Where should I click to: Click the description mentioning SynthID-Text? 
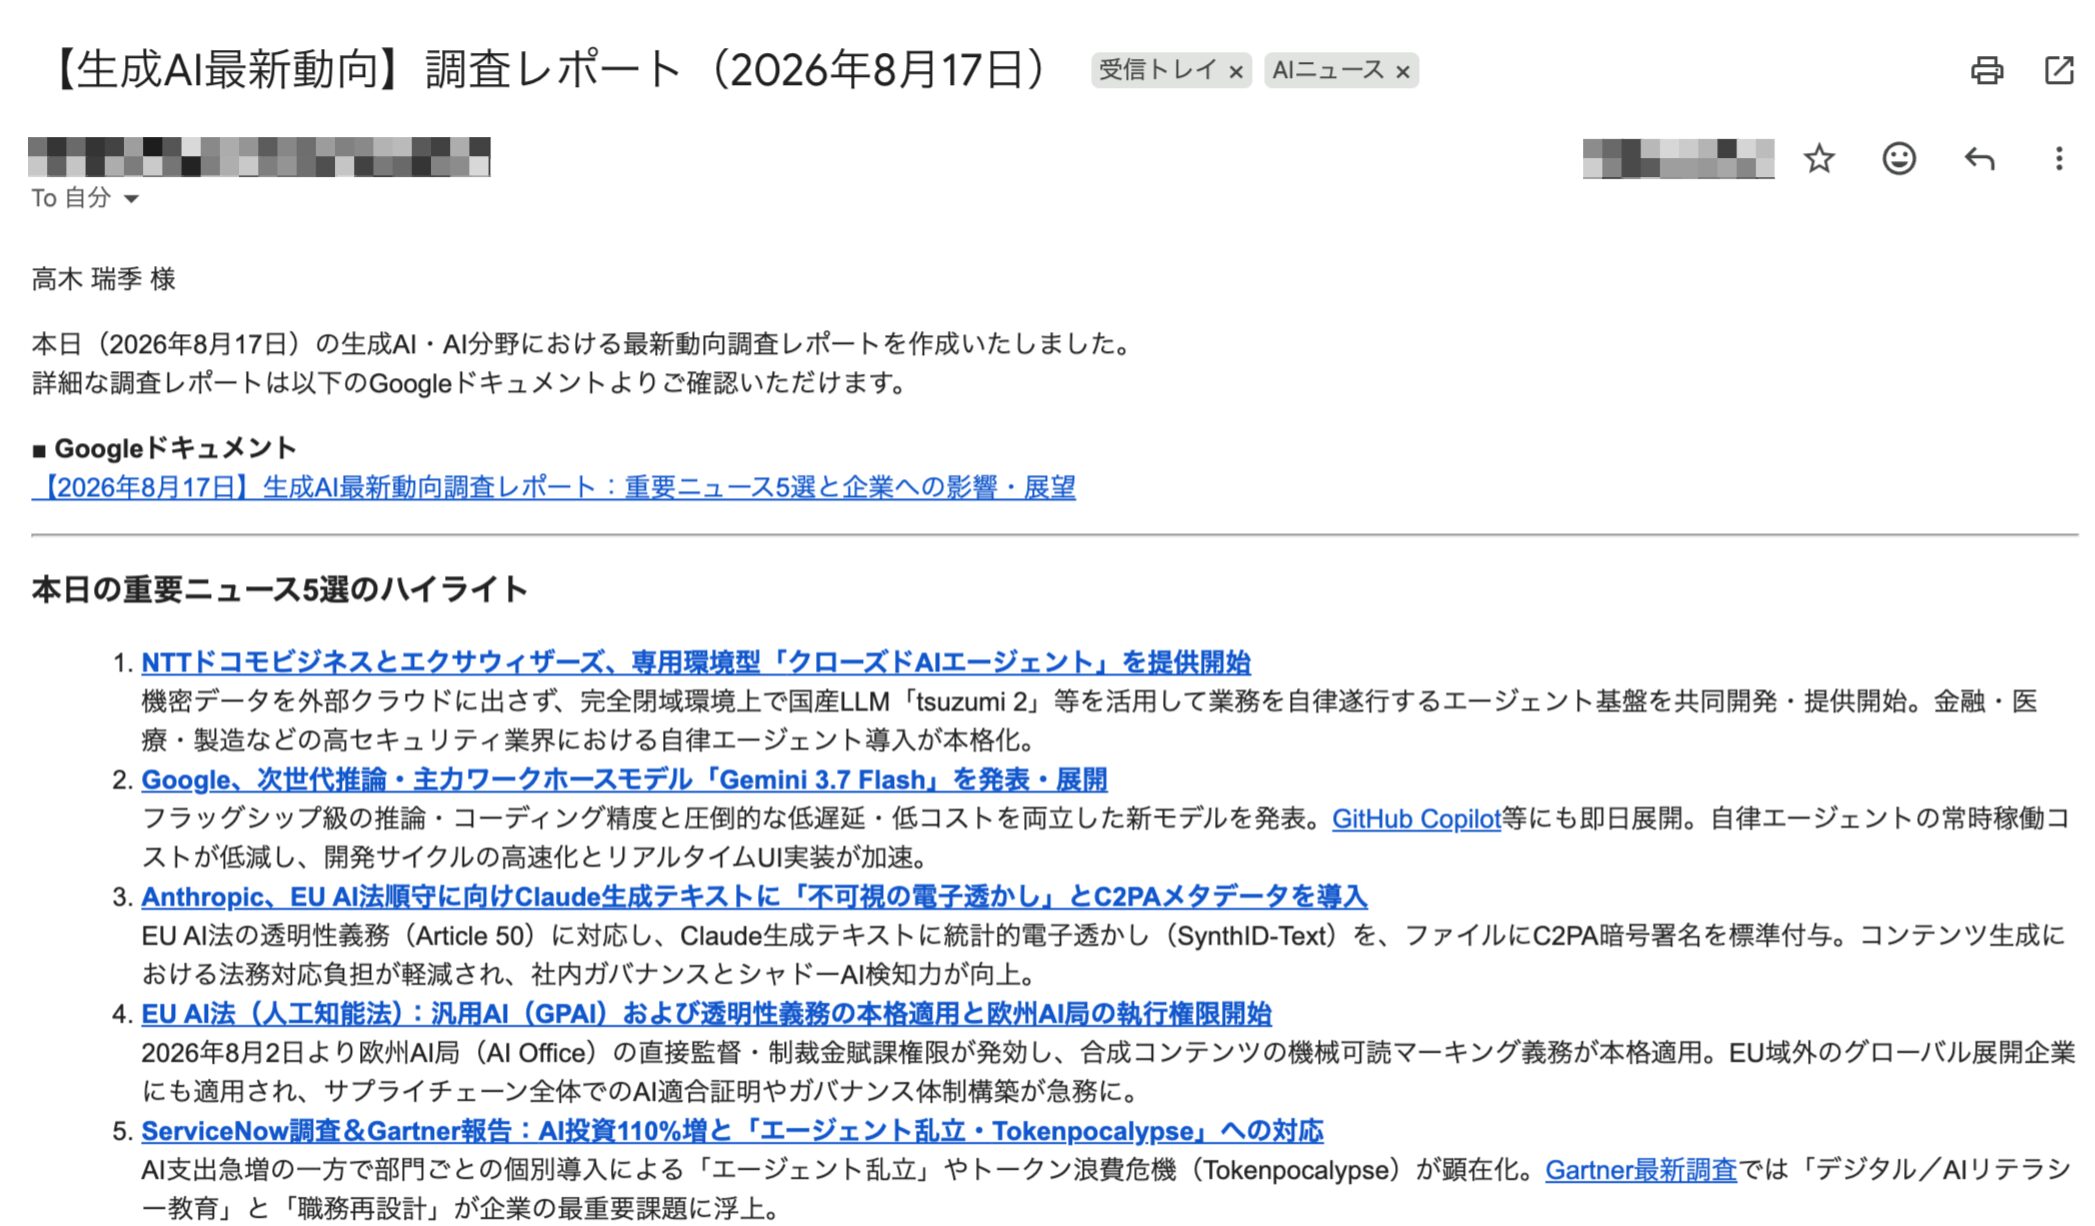[1103, 954]
